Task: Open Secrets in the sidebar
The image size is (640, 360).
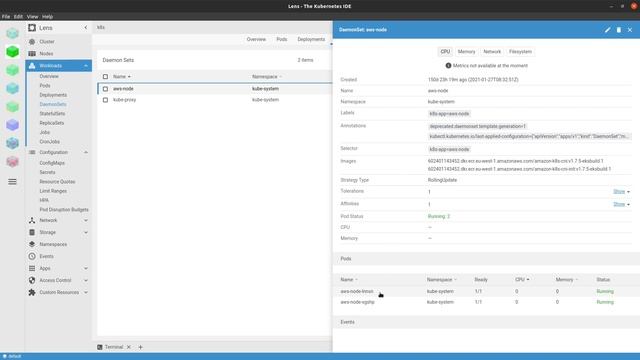Action: pyautogui.click(x=47, y=172)
